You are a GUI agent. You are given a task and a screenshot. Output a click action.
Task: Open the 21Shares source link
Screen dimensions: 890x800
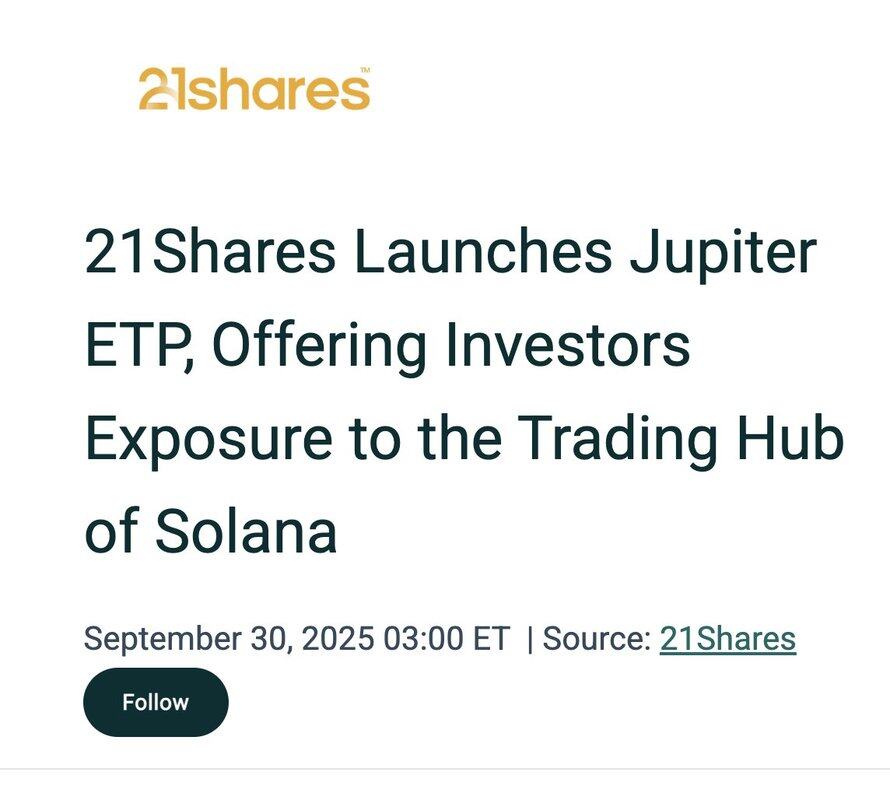[727, 638]
